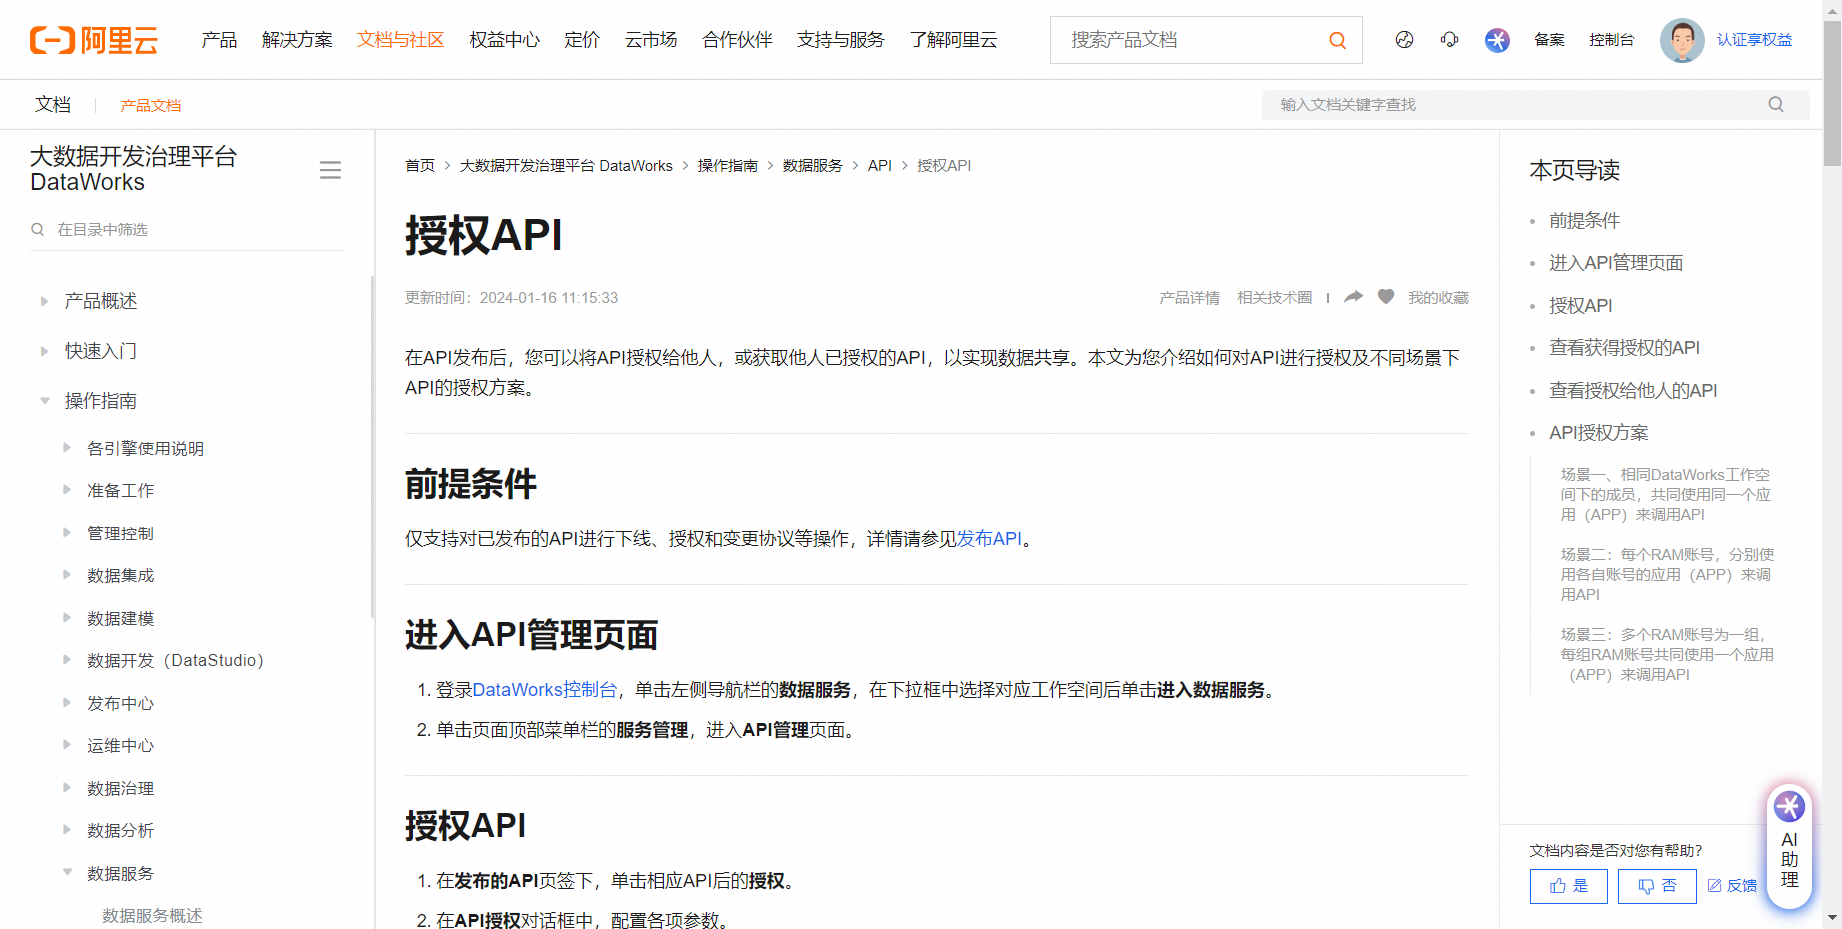Click the 相关技术圈 link

click(x=1274, y=298)
